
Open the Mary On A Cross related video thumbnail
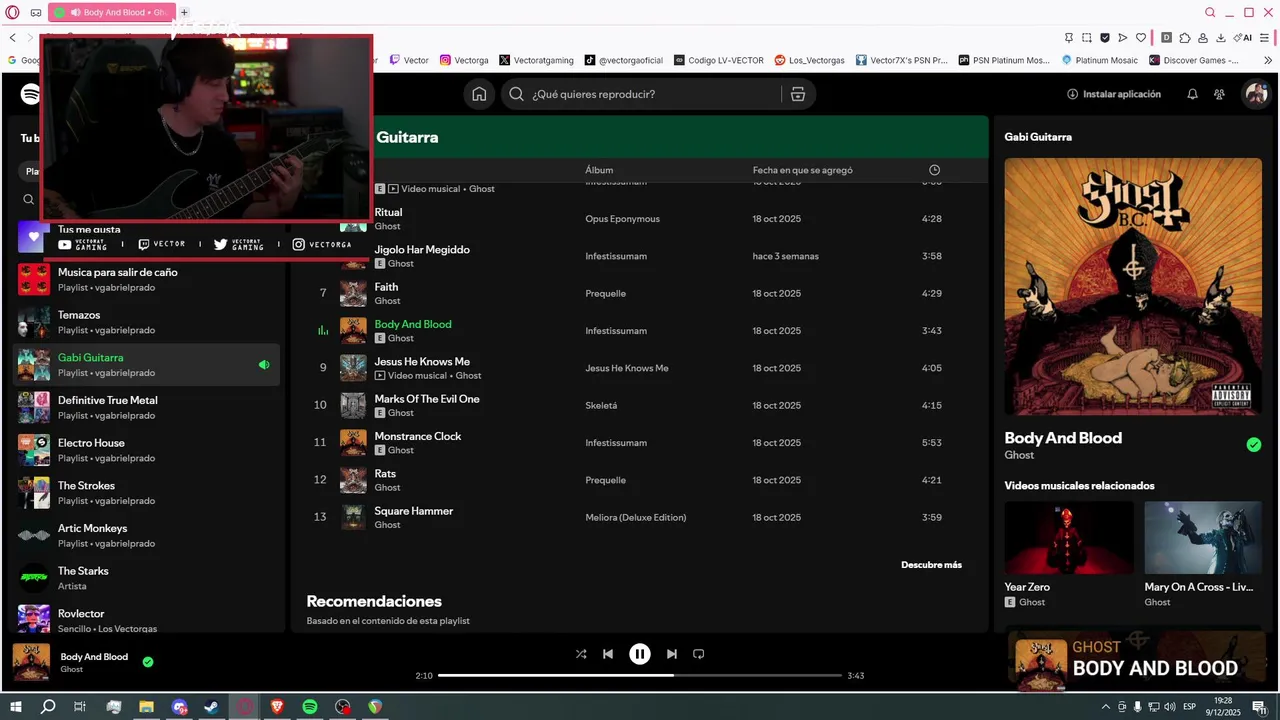tap(1203, 537)
